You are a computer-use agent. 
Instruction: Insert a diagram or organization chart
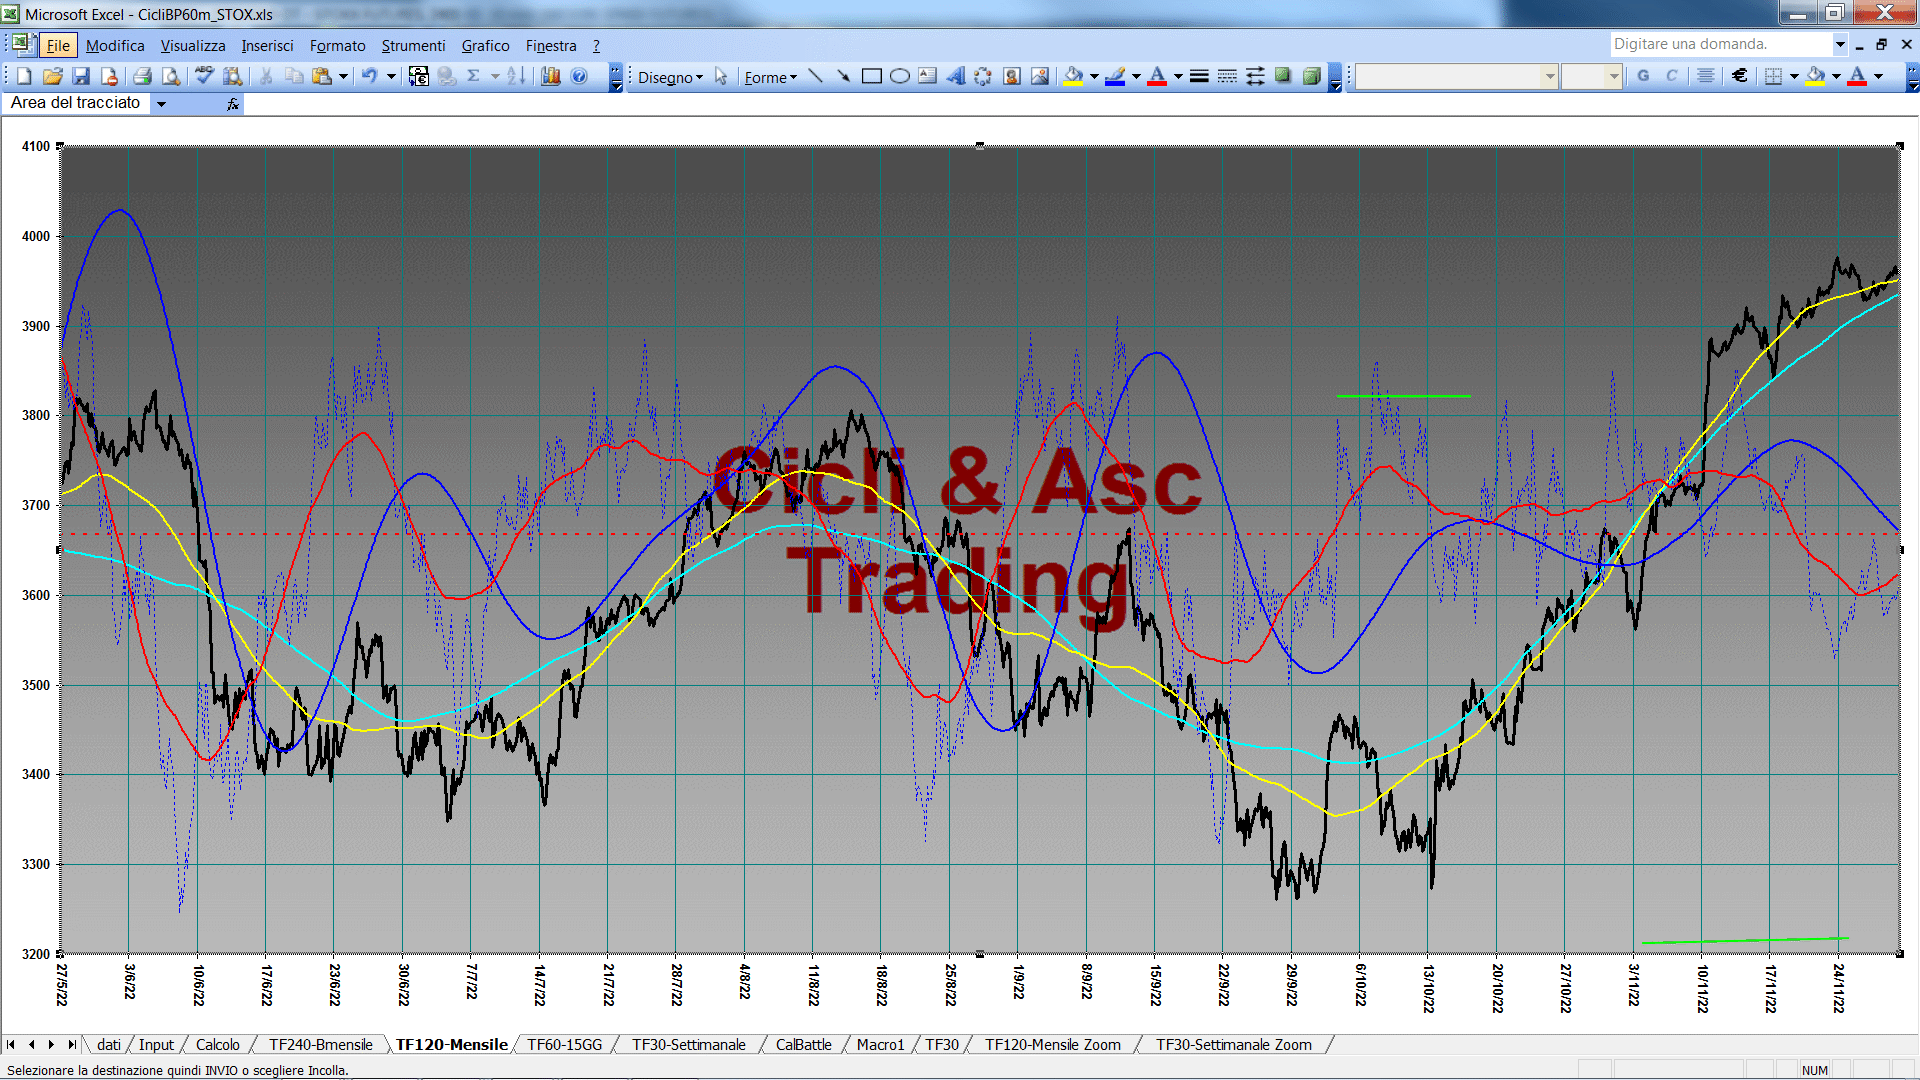(x=983, y=76)
